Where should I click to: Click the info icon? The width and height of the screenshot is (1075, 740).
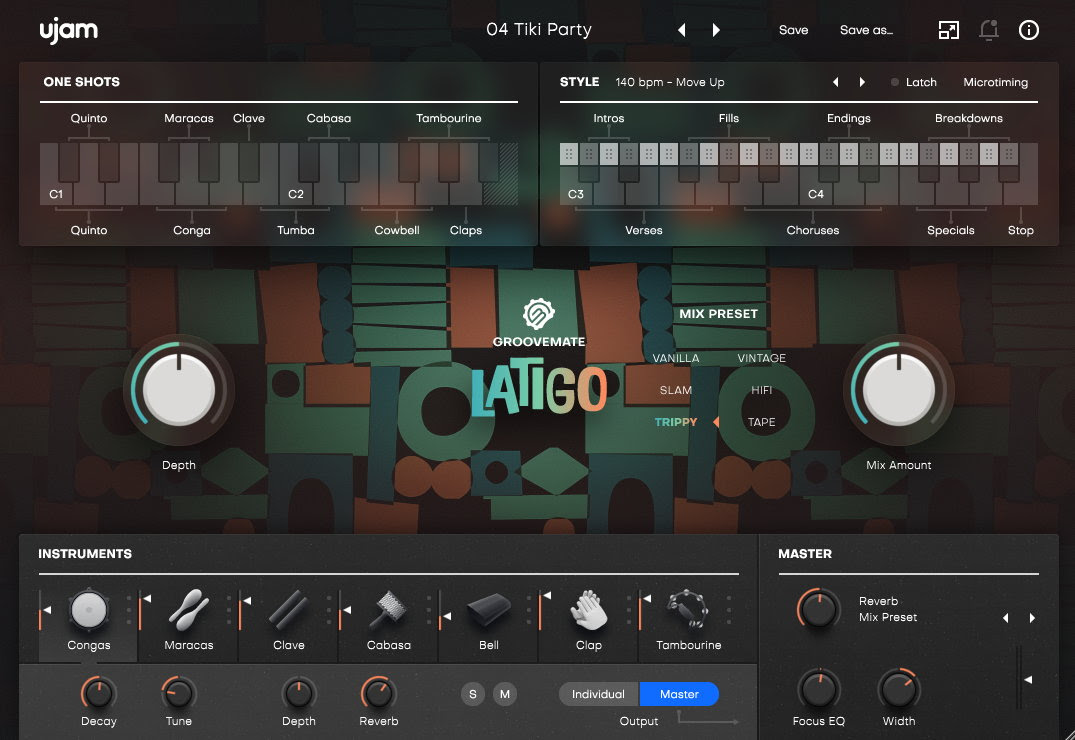(1029, 30)
